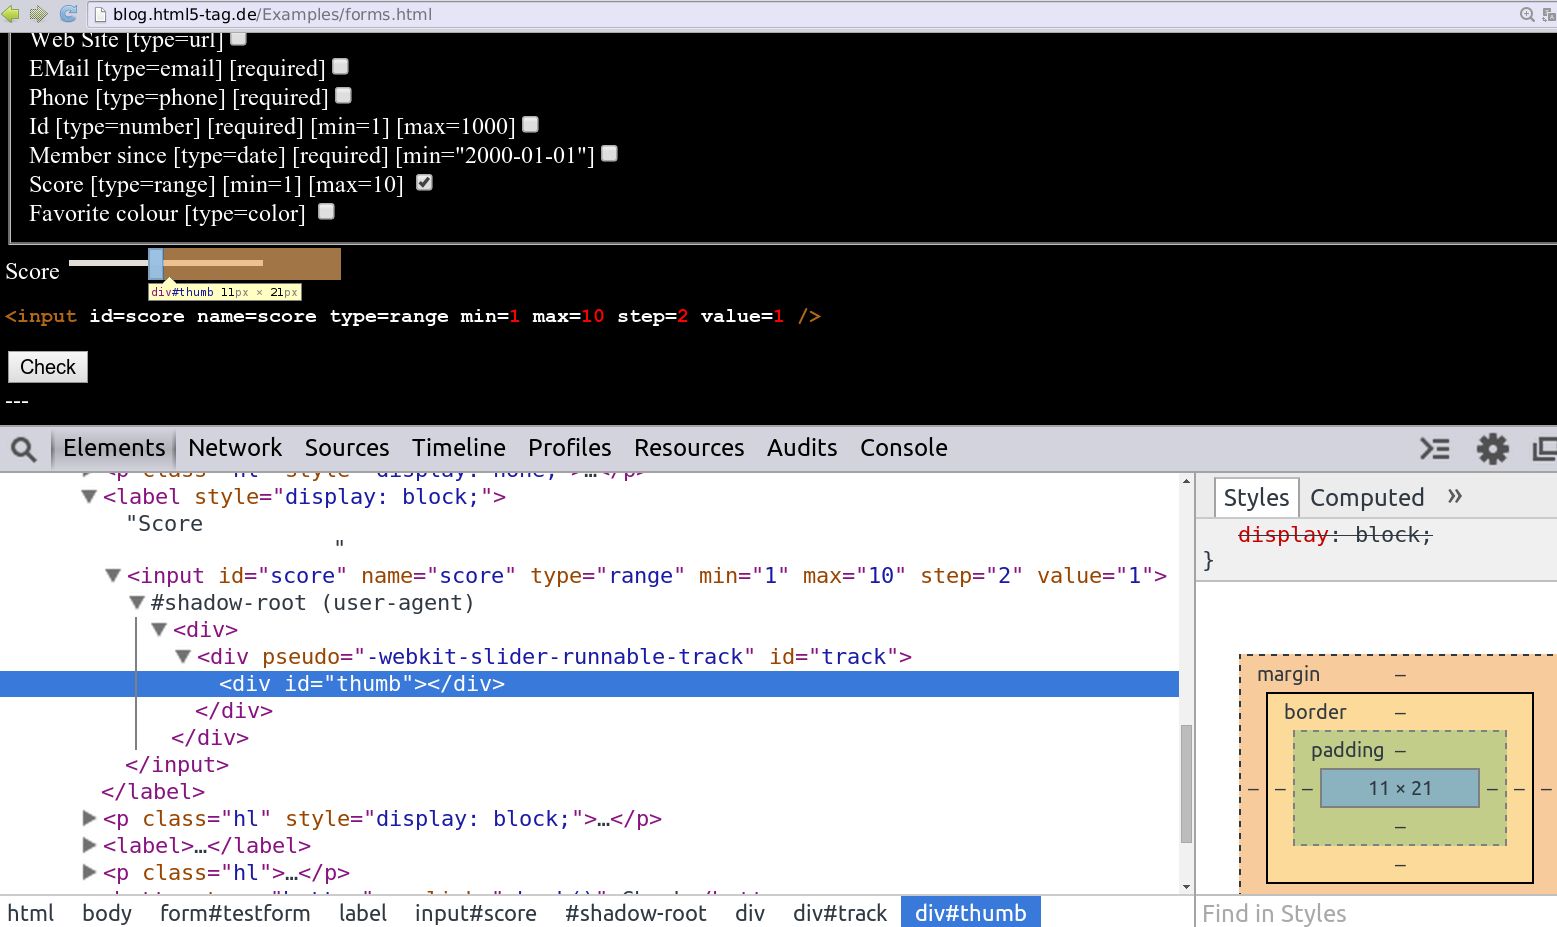Viewport: 1557px width, 927px height.
Task: Toggle the Id type=number checkbox
Action: coord(531,124)
